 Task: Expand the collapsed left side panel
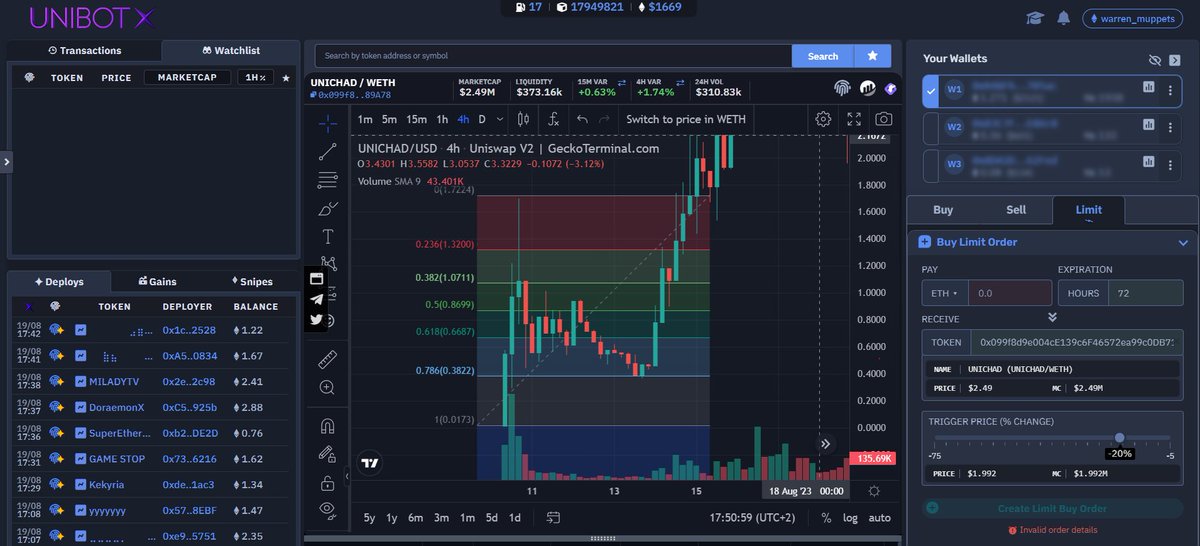(x=6, y=160)
